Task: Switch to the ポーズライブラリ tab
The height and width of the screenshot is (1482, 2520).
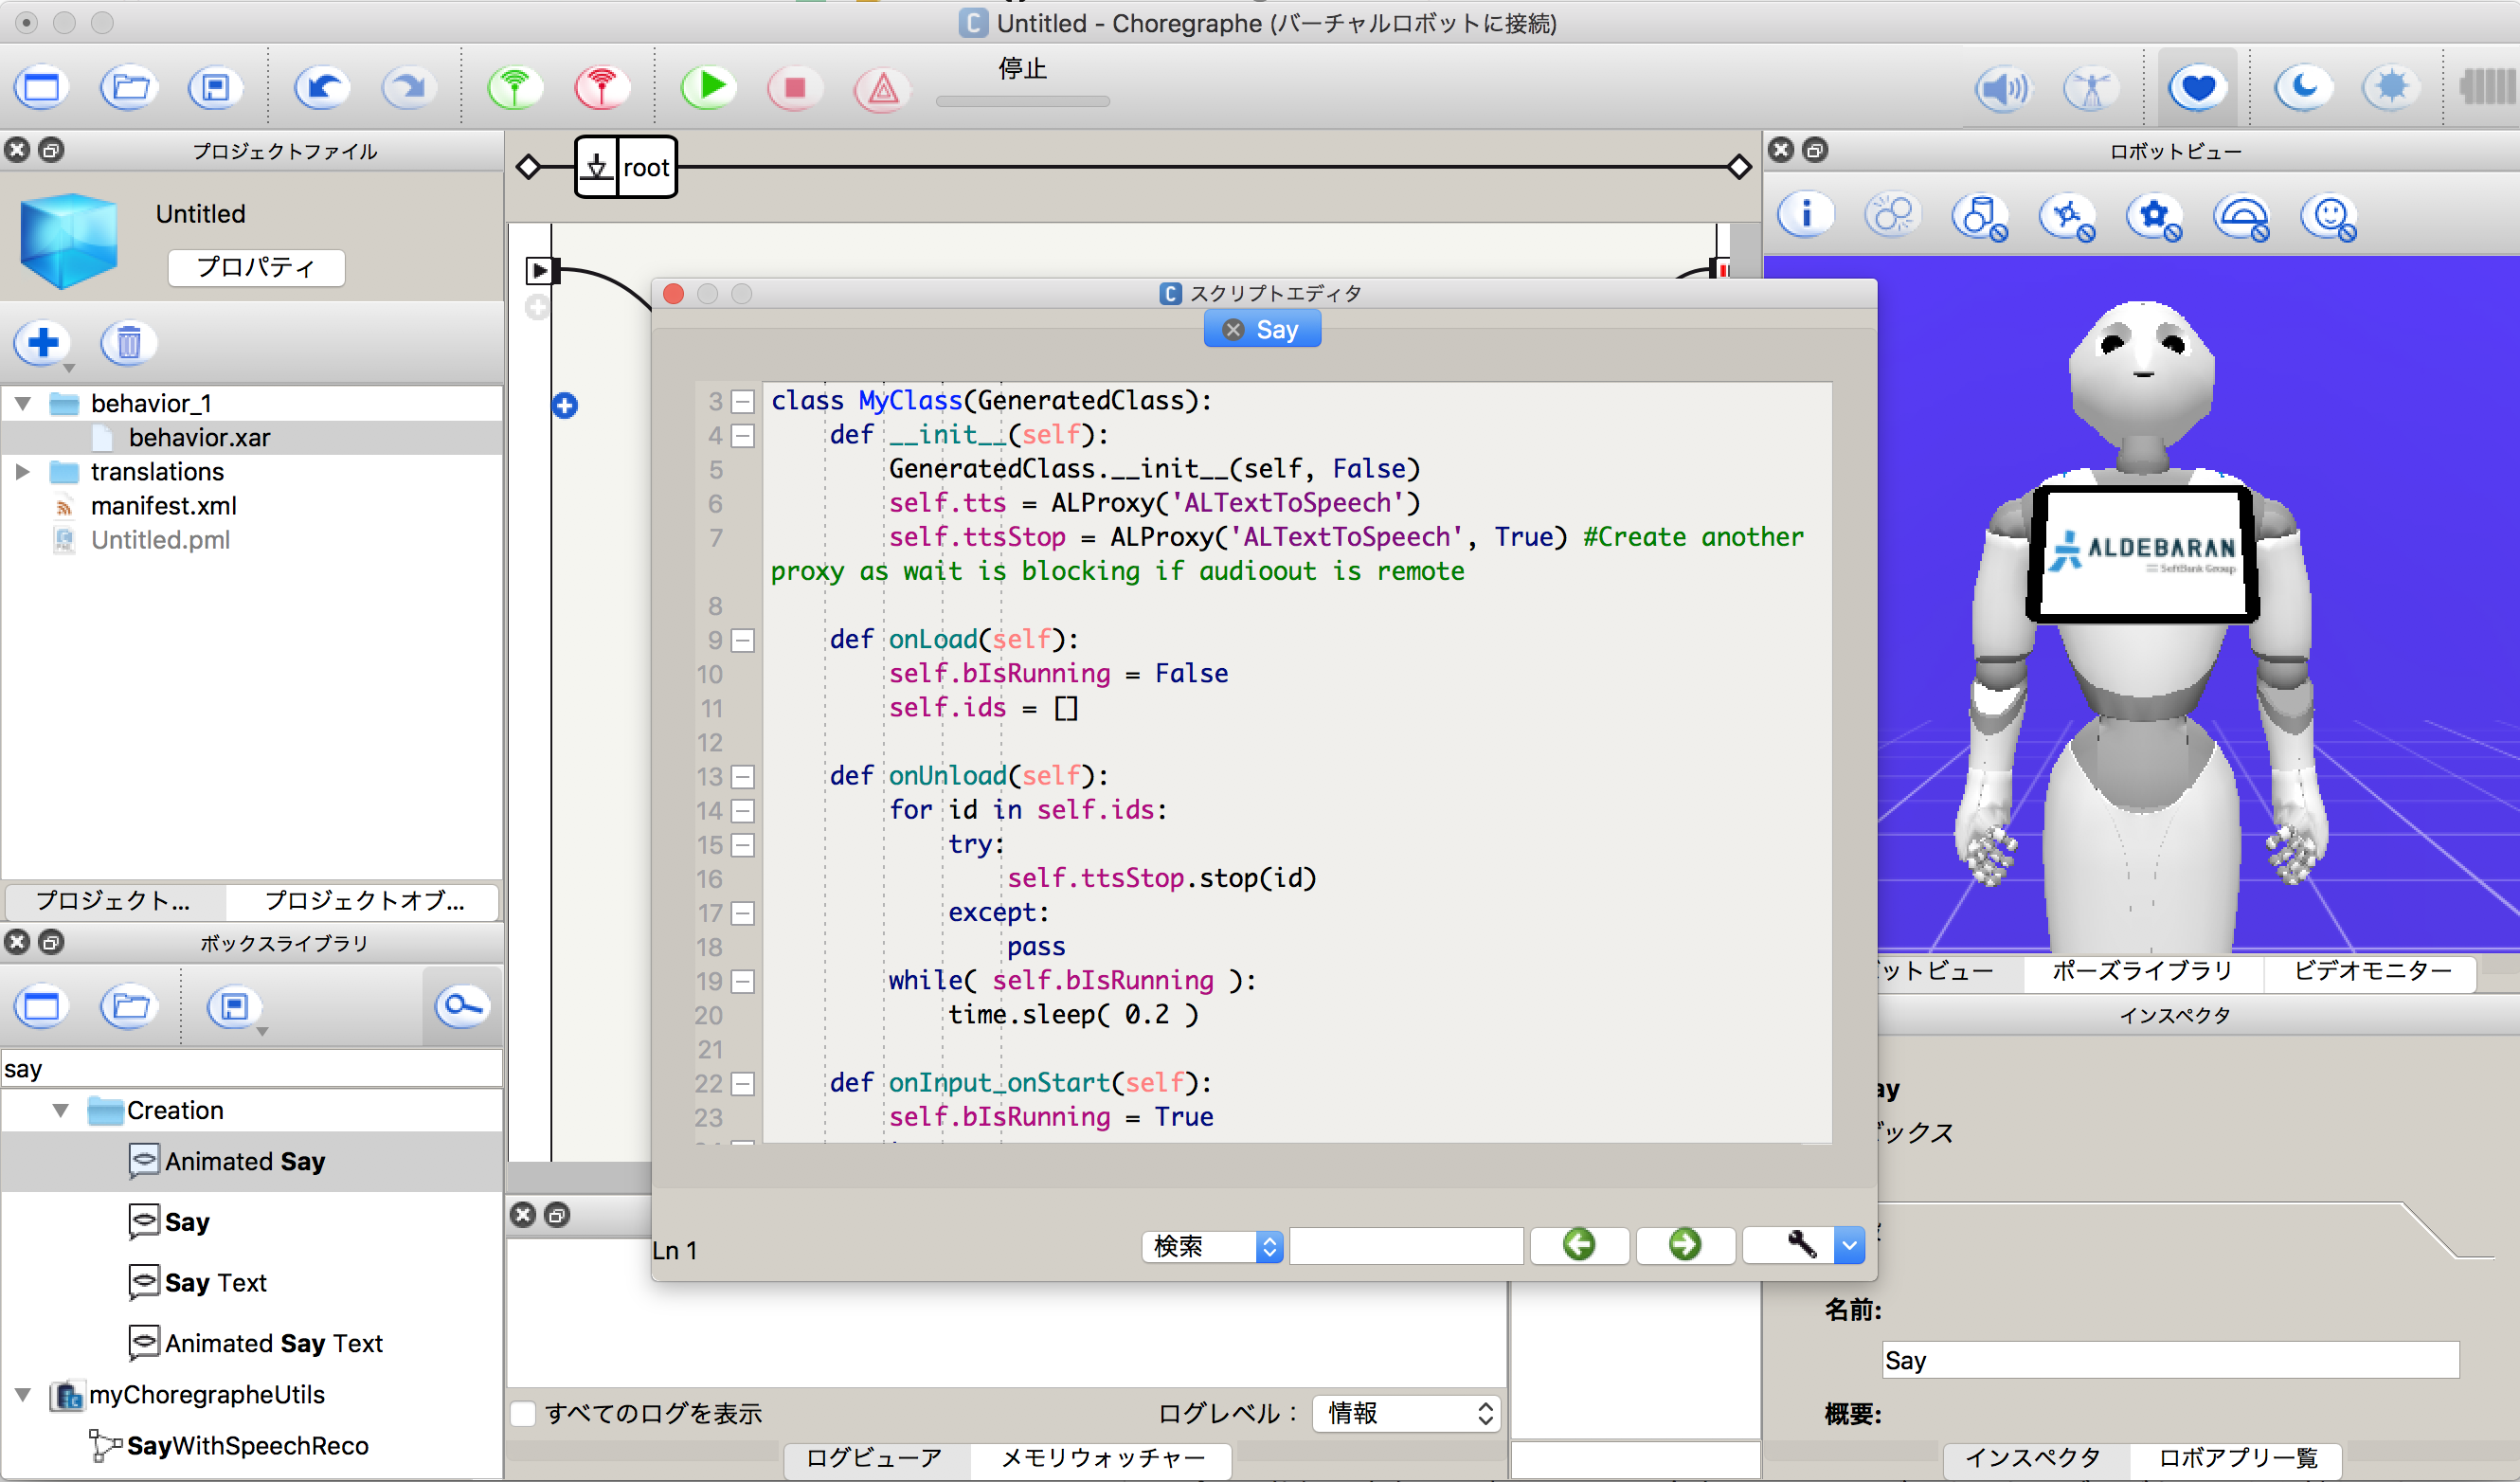Action: point(2141,971)
